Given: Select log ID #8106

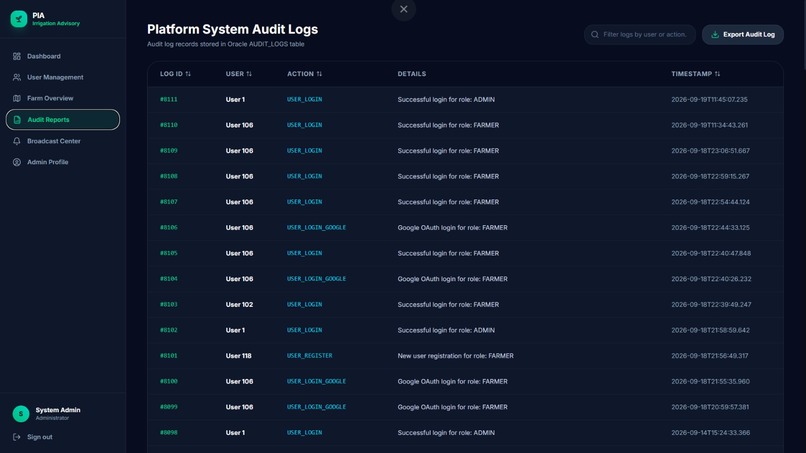Looking at the screenshot, I should [169, 227].
